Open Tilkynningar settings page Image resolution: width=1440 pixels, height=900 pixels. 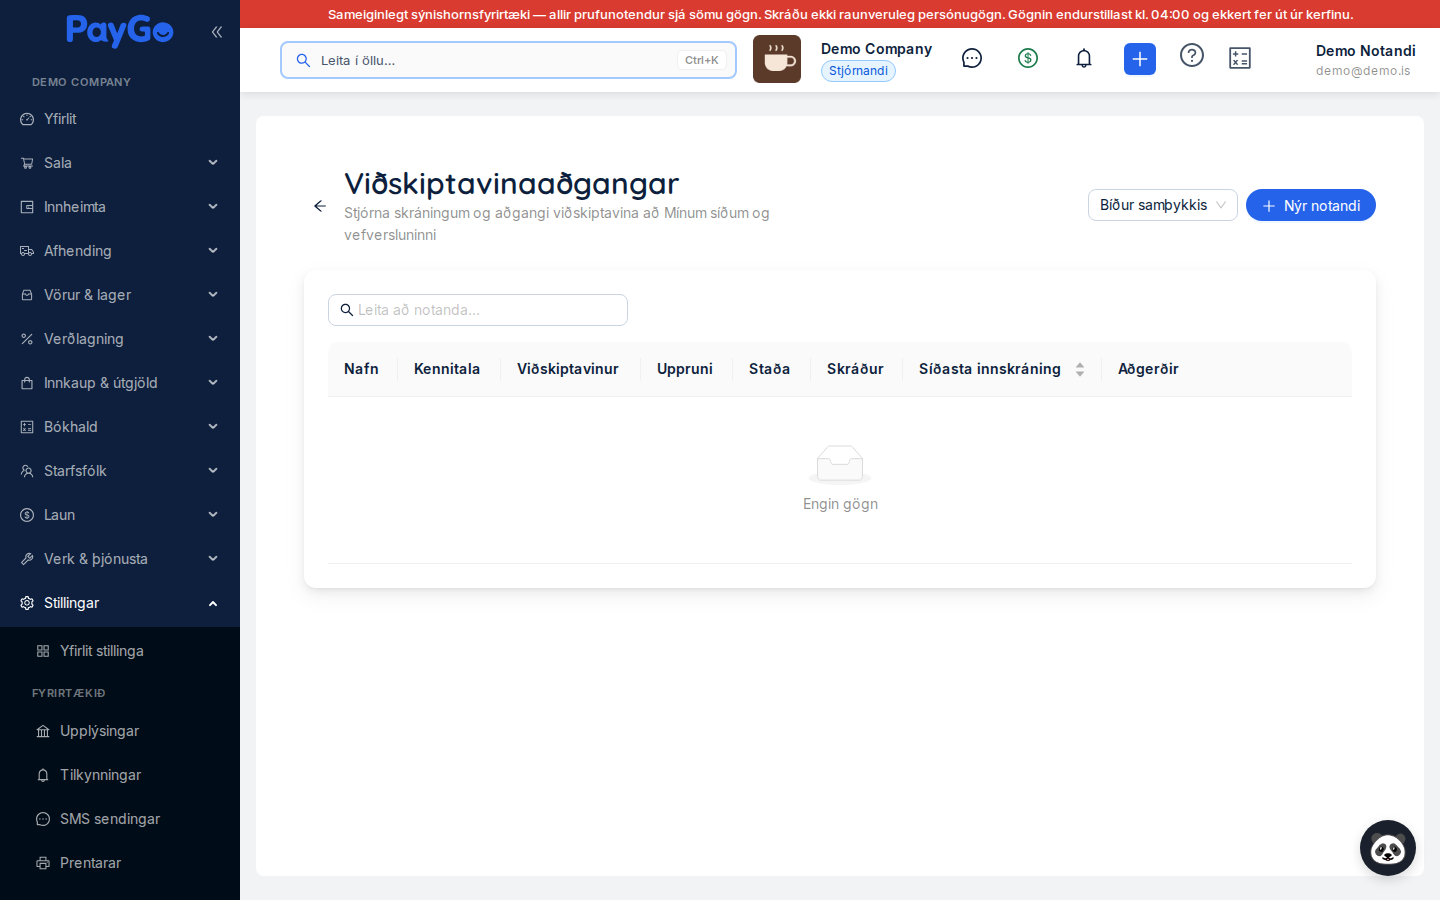click(x=120, y=775)
